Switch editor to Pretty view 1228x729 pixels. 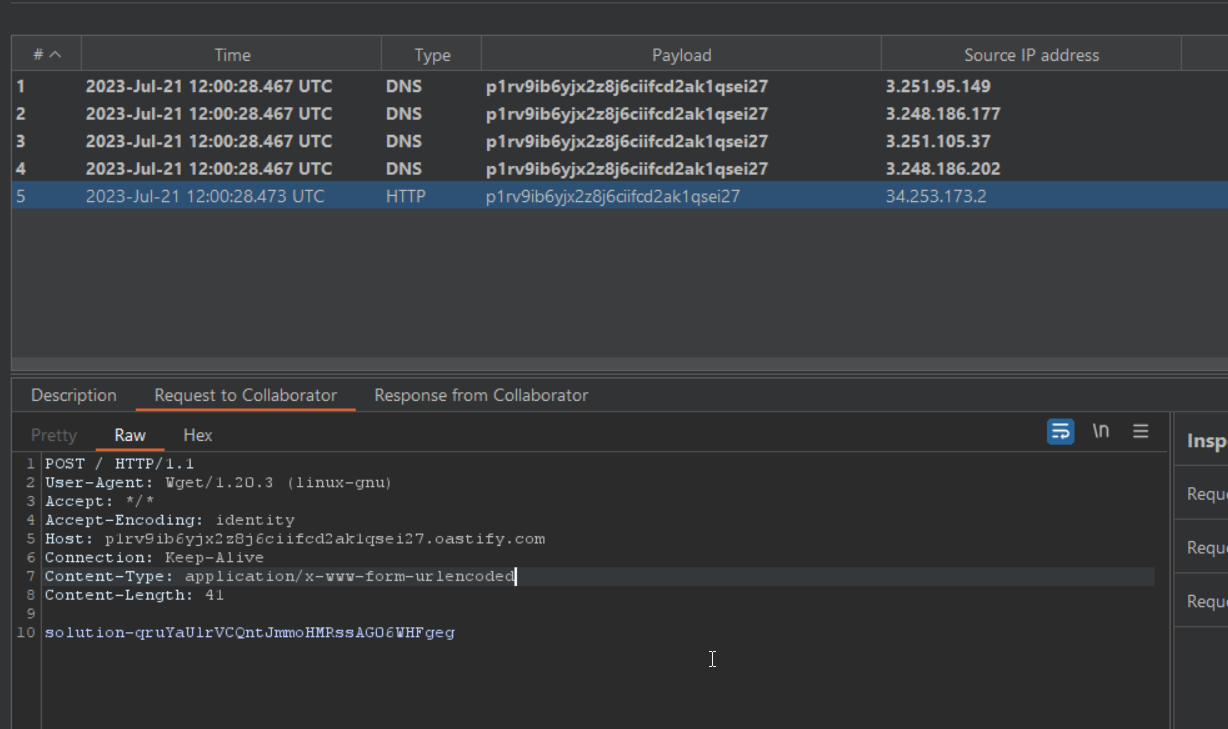54,435
